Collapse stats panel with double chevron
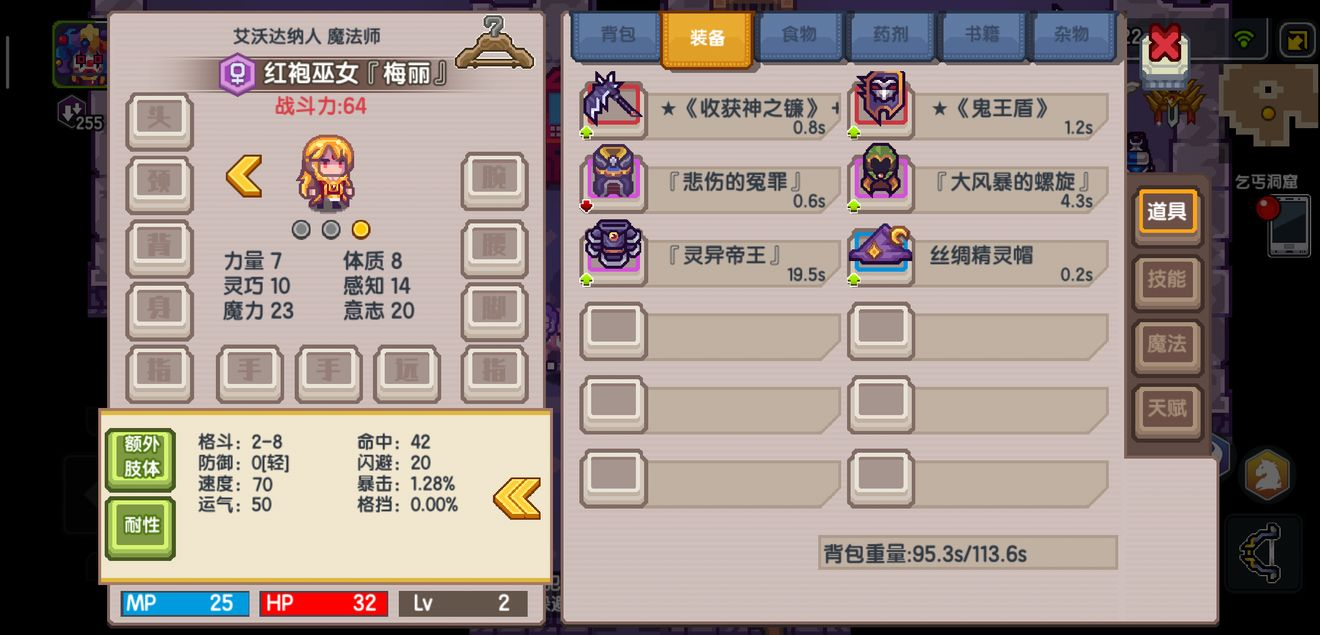 [517, 498]
